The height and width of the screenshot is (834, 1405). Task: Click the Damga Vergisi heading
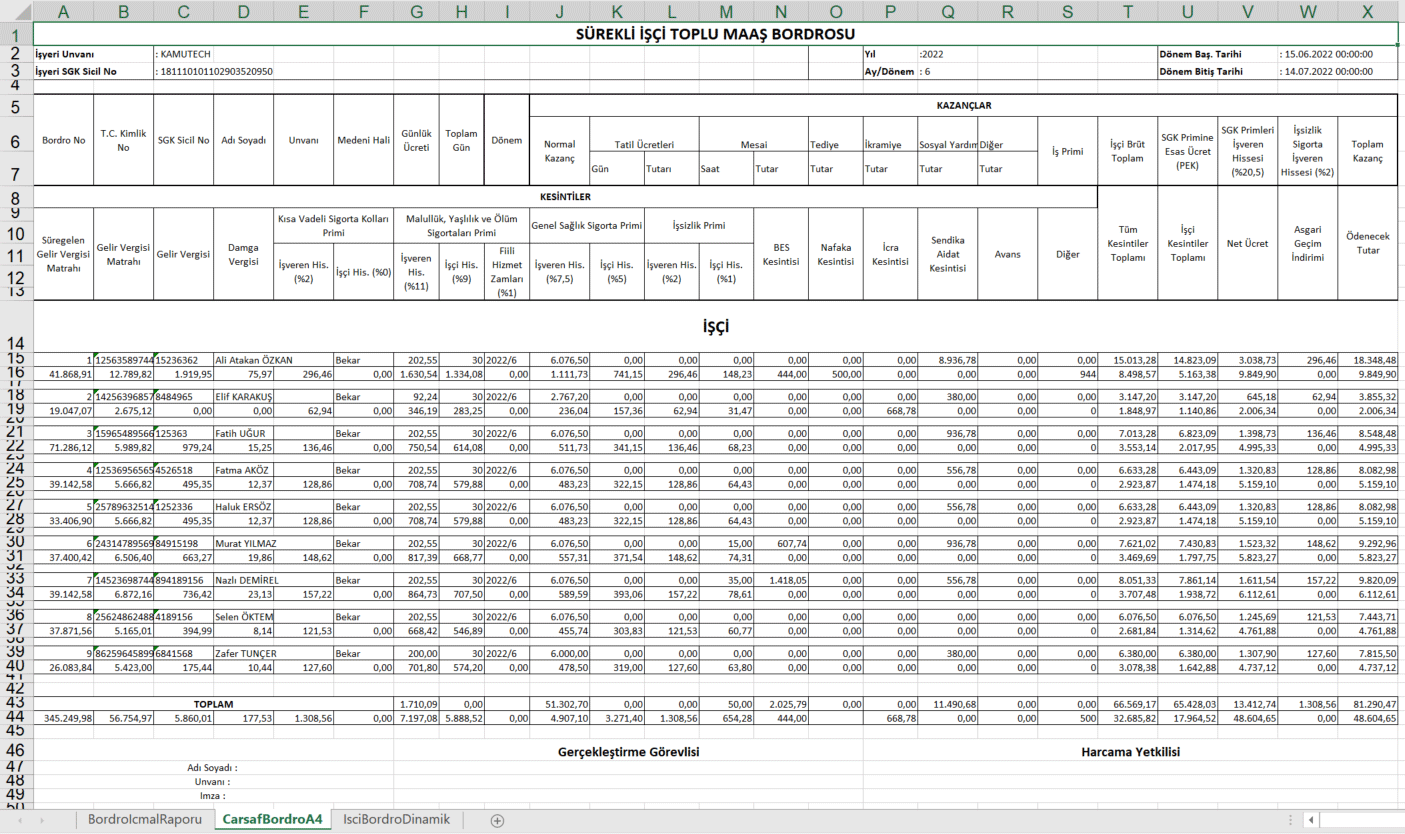(x=244, y=254)
